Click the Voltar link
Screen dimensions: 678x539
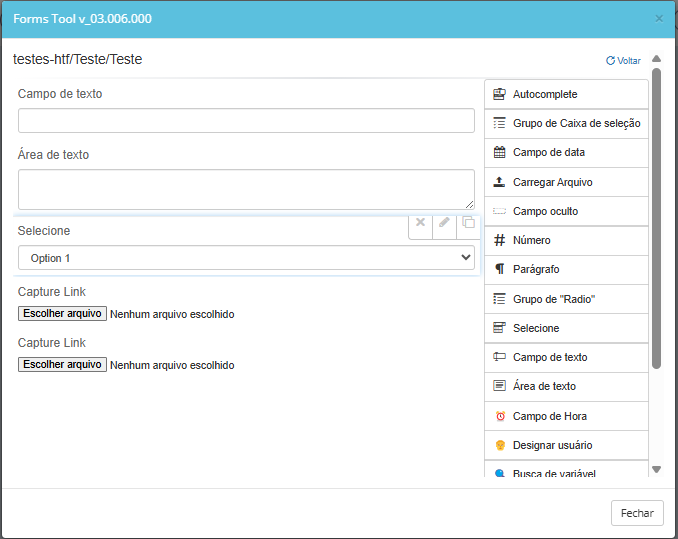point(623,61)
